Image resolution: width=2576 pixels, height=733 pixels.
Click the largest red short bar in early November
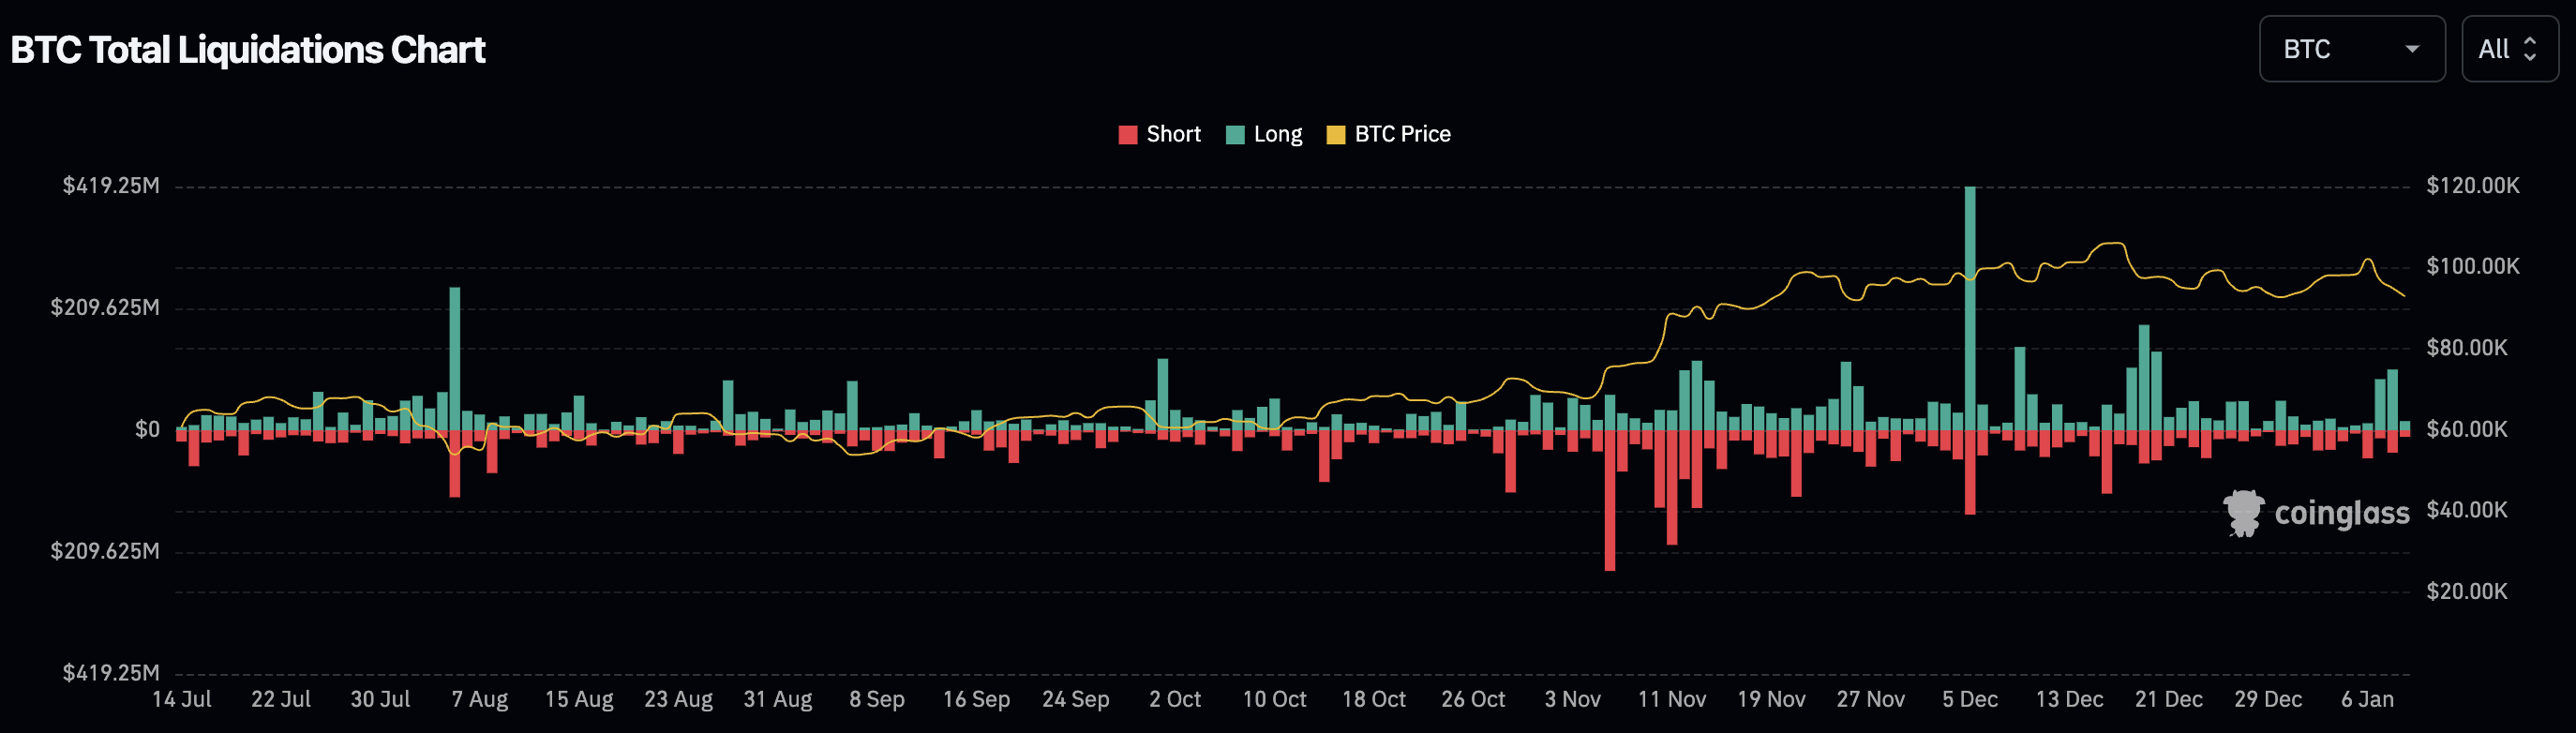coord(1609,500)
